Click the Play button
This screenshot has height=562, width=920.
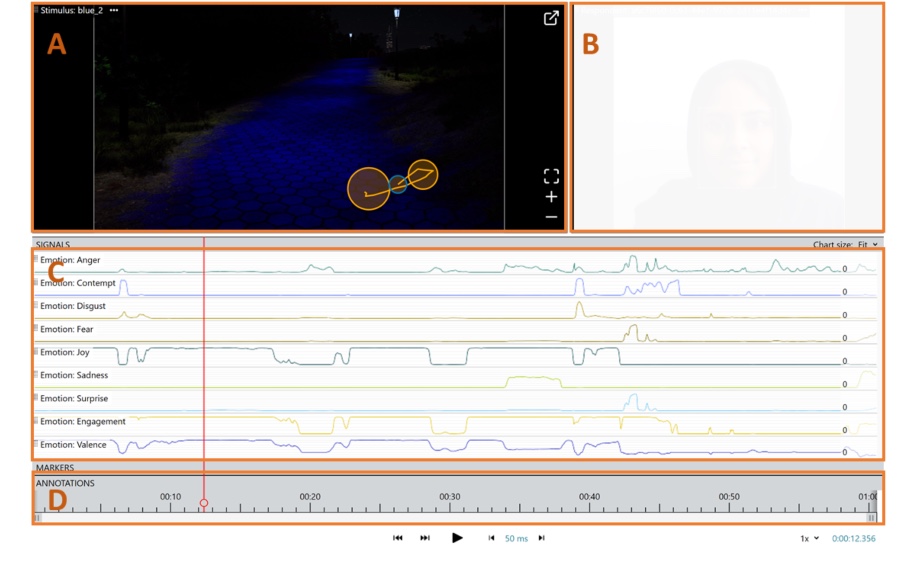tap(457, 538)
